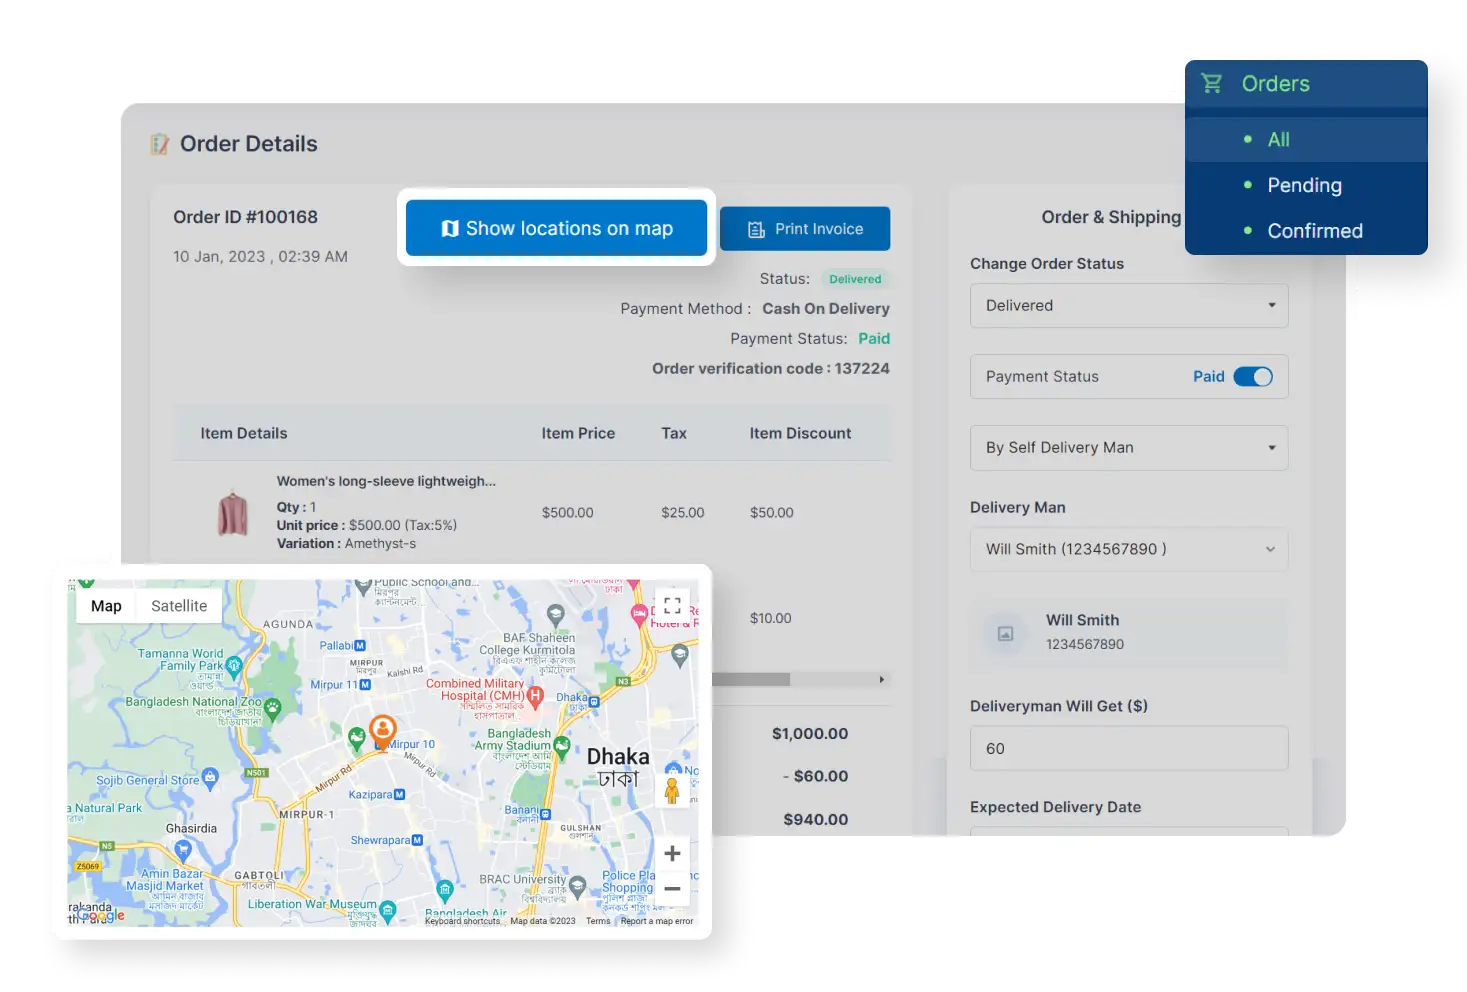This screenshot has width=1467, height=992.
Task: Click the zoom-out minus icon on map
Action: coord(672,888)
